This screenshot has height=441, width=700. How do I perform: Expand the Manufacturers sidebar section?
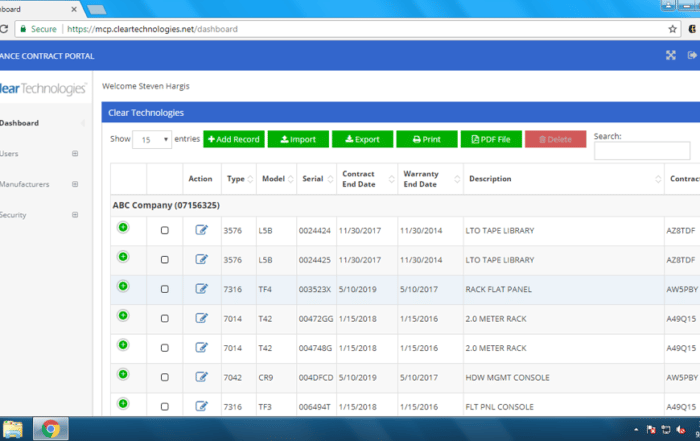click(75, 184)
